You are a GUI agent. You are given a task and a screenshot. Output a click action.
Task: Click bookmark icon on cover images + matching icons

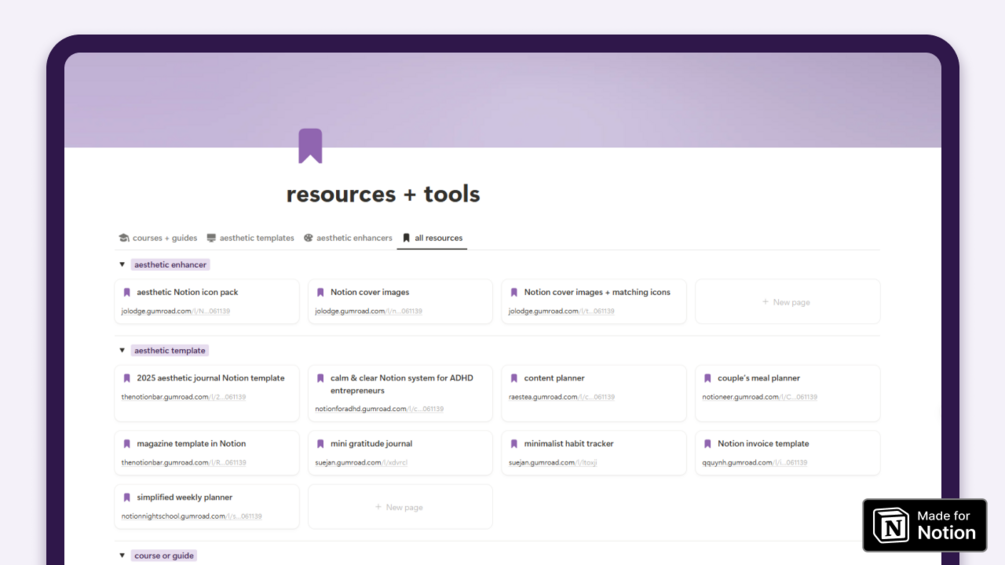pos(514,292)
